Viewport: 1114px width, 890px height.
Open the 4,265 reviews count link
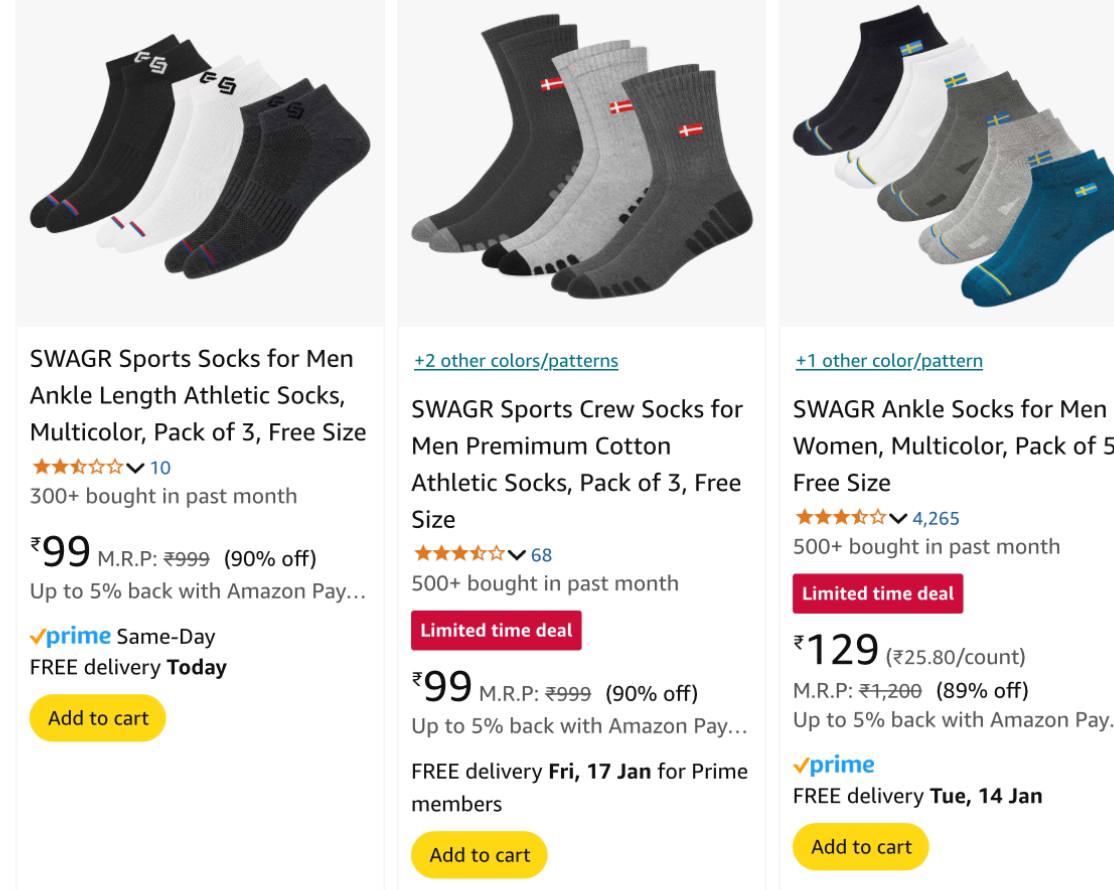click(938, 517)
